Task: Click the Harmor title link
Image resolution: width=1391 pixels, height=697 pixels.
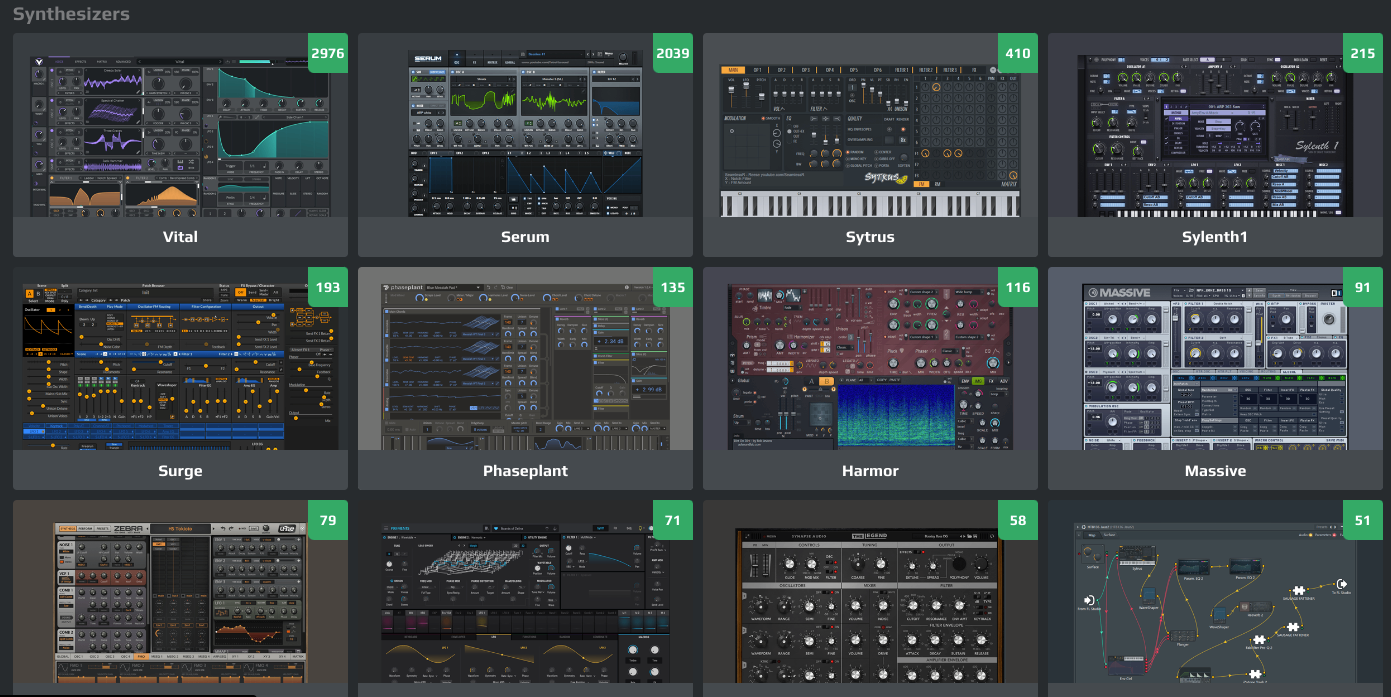Action: pos(870,471)
